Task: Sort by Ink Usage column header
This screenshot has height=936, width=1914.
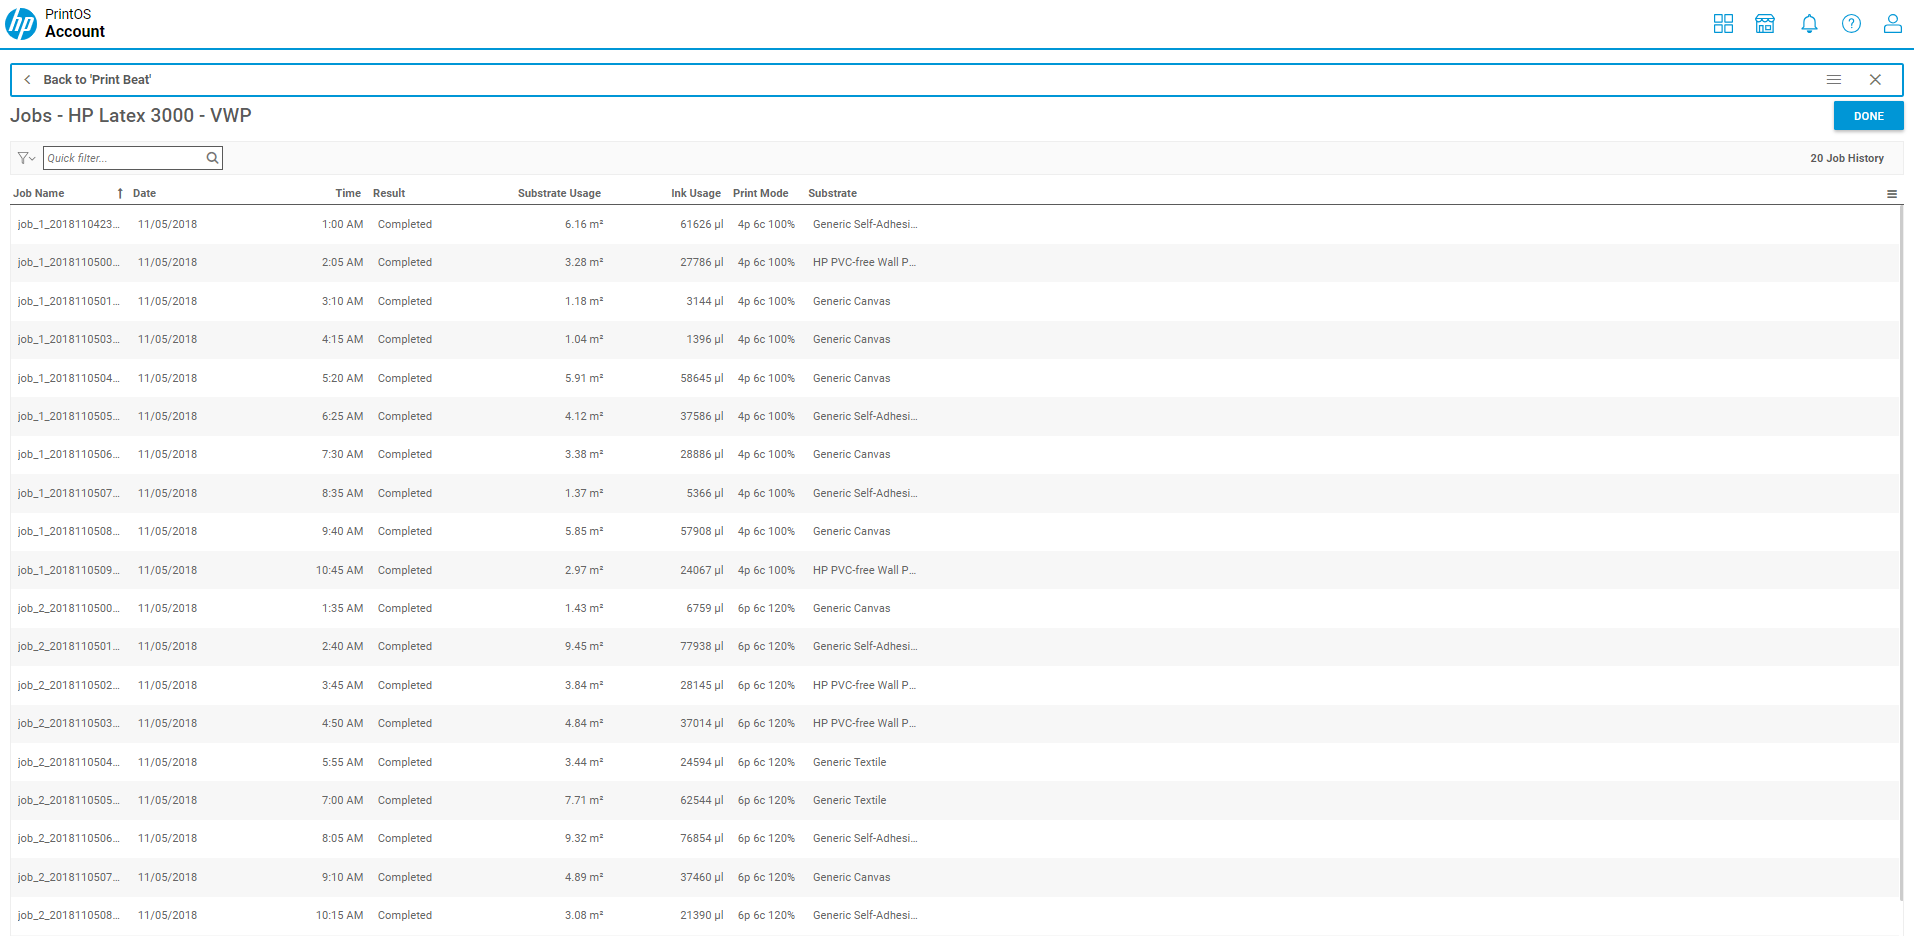Action: tap(695, 194)
